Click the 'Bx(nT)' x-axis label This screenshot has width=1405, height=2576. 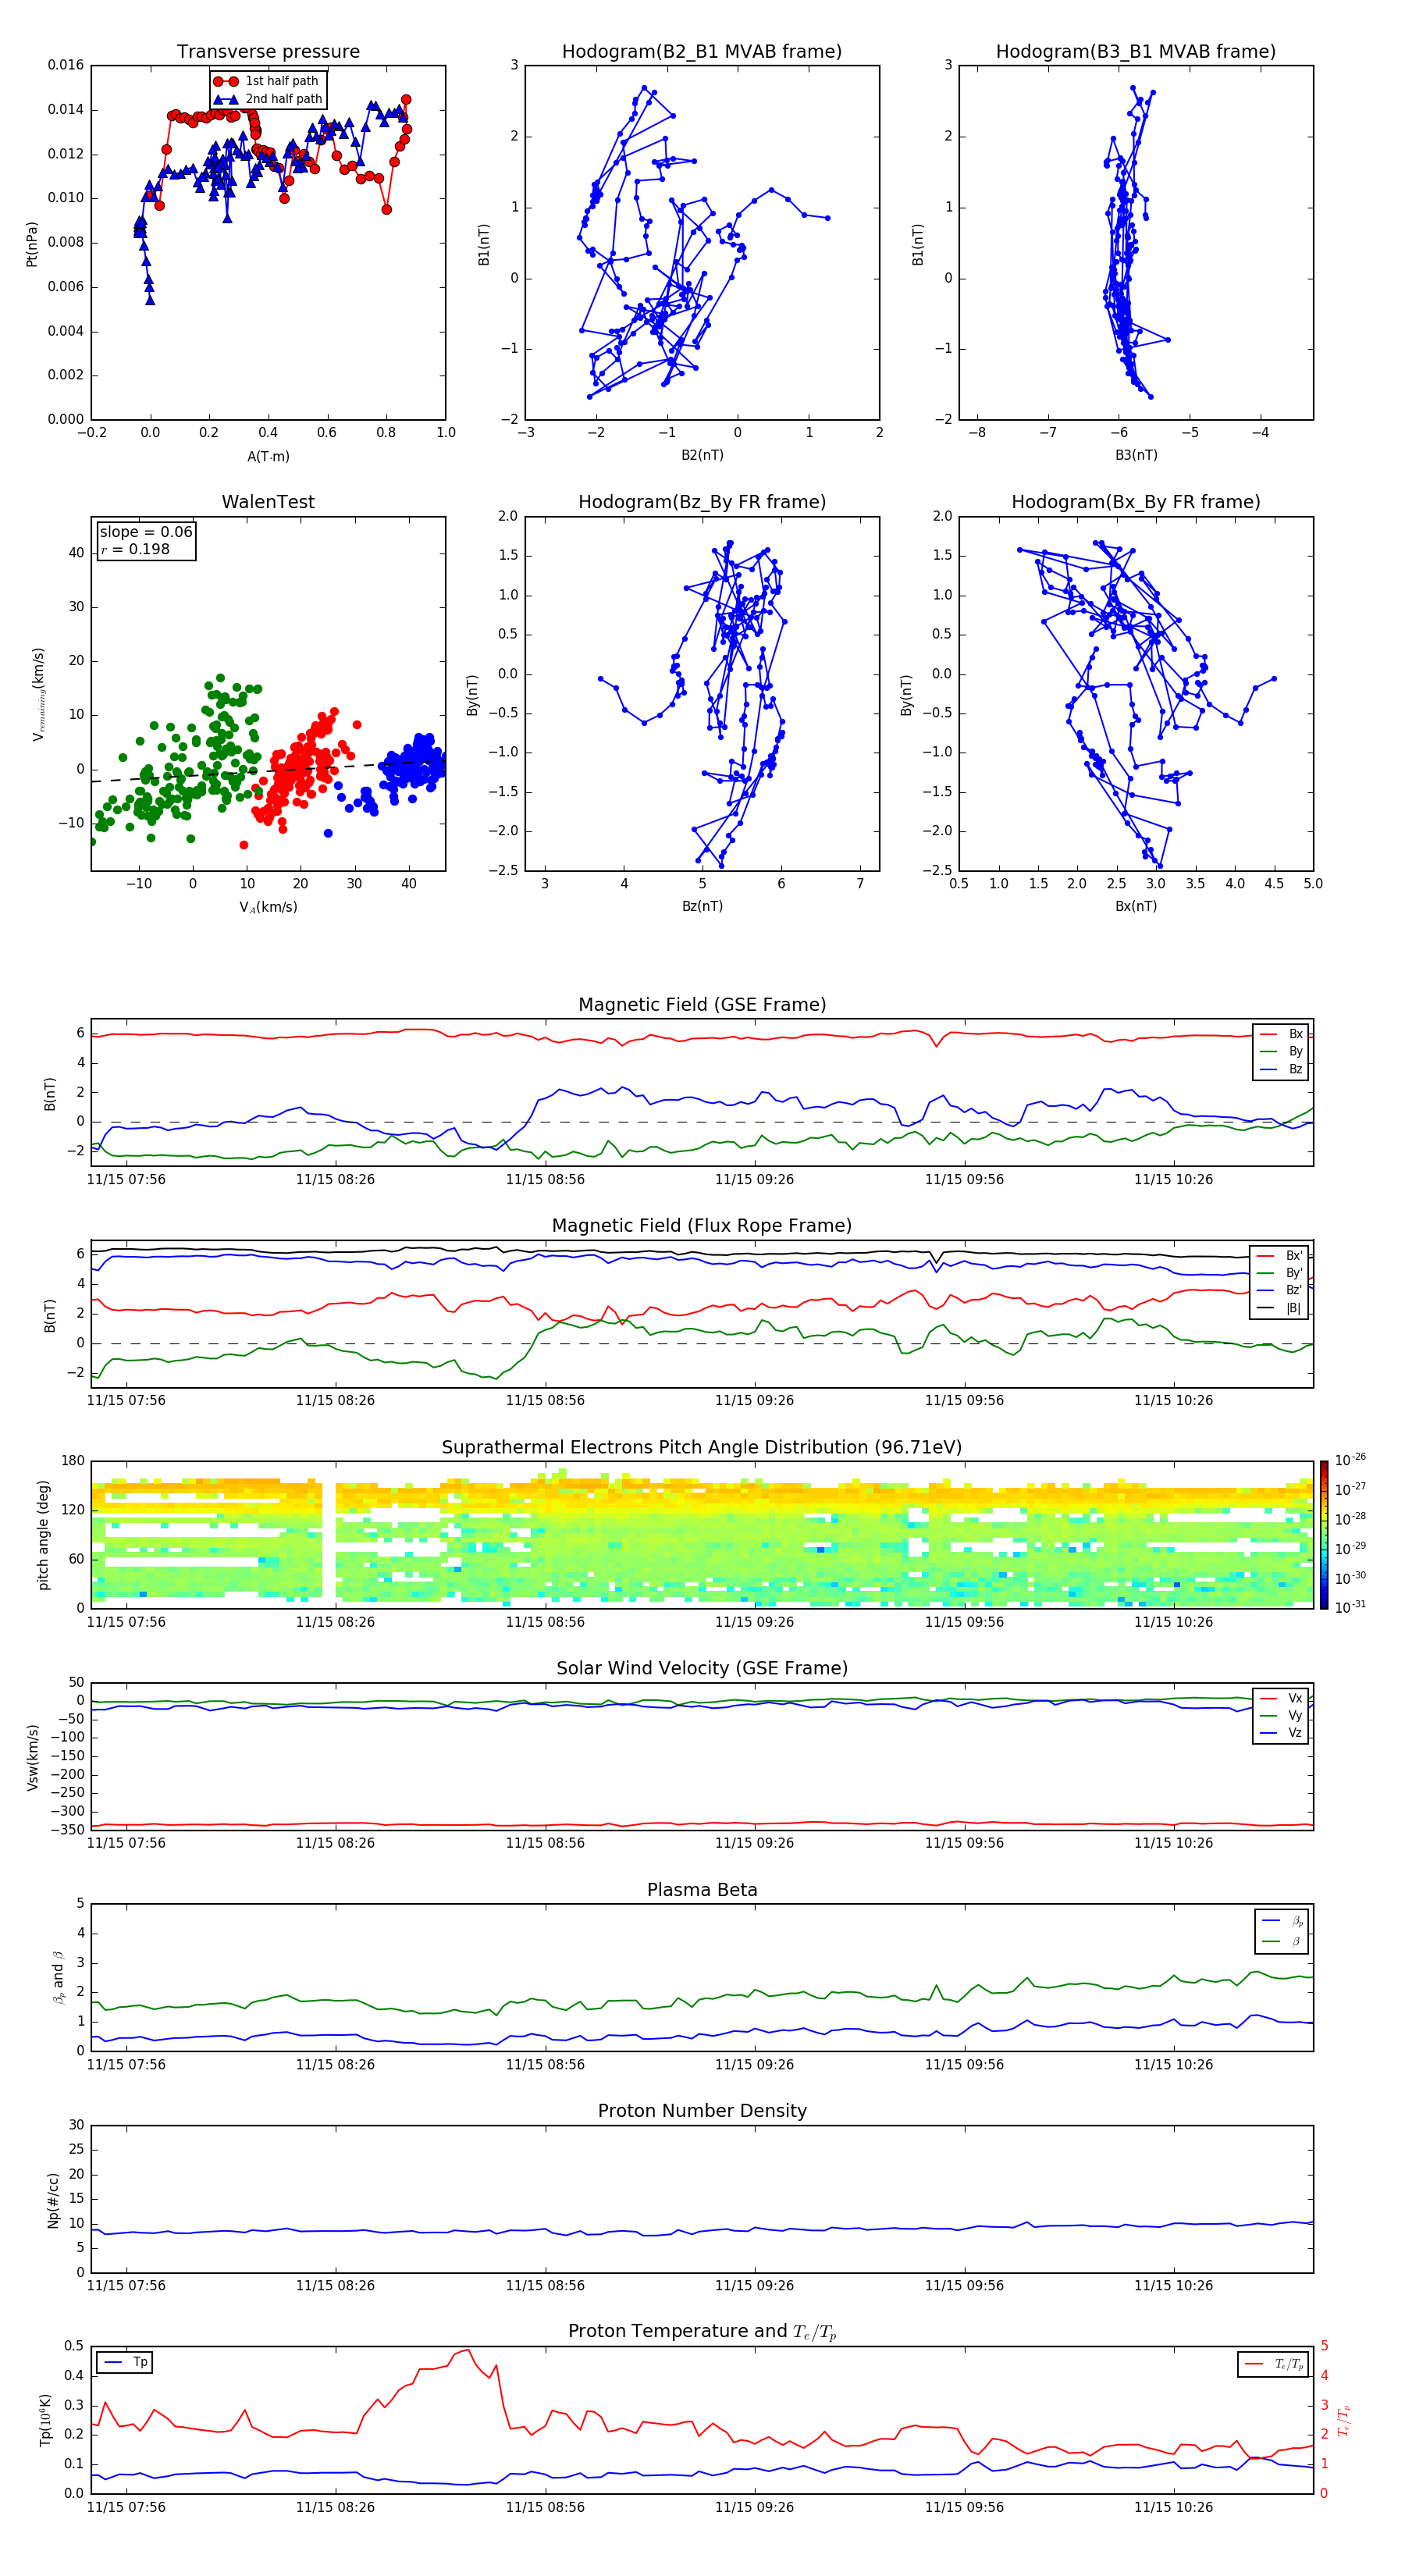1136,906
